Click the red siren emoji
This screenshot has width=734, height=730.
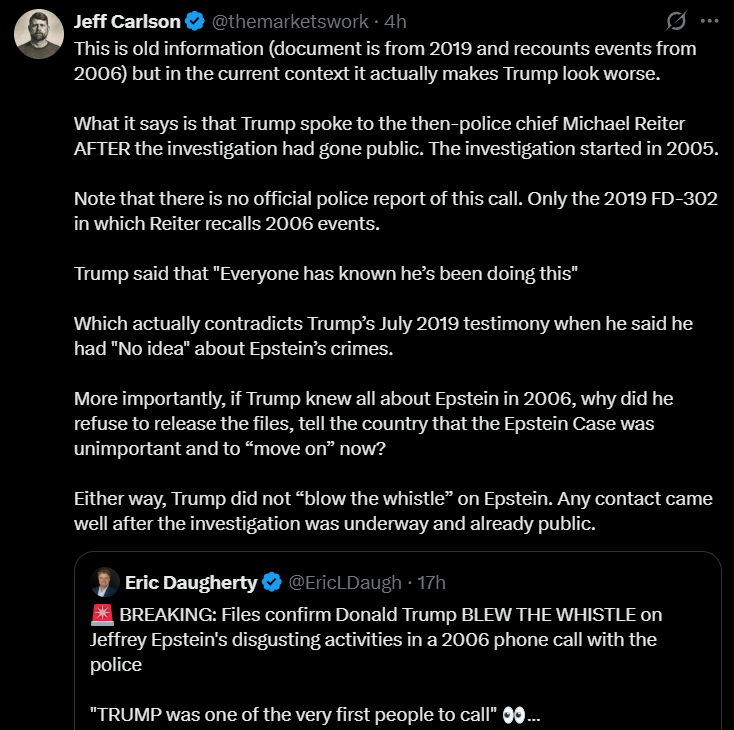pos(102,615)
